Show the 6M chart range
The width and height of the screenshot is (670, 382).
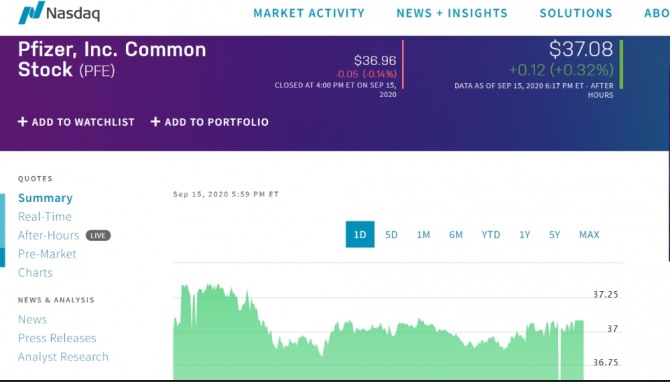456,235
